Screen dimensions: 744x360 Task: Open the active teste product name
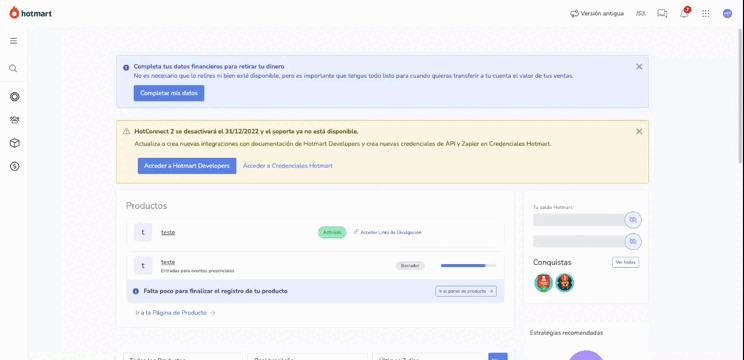[168, 232]
